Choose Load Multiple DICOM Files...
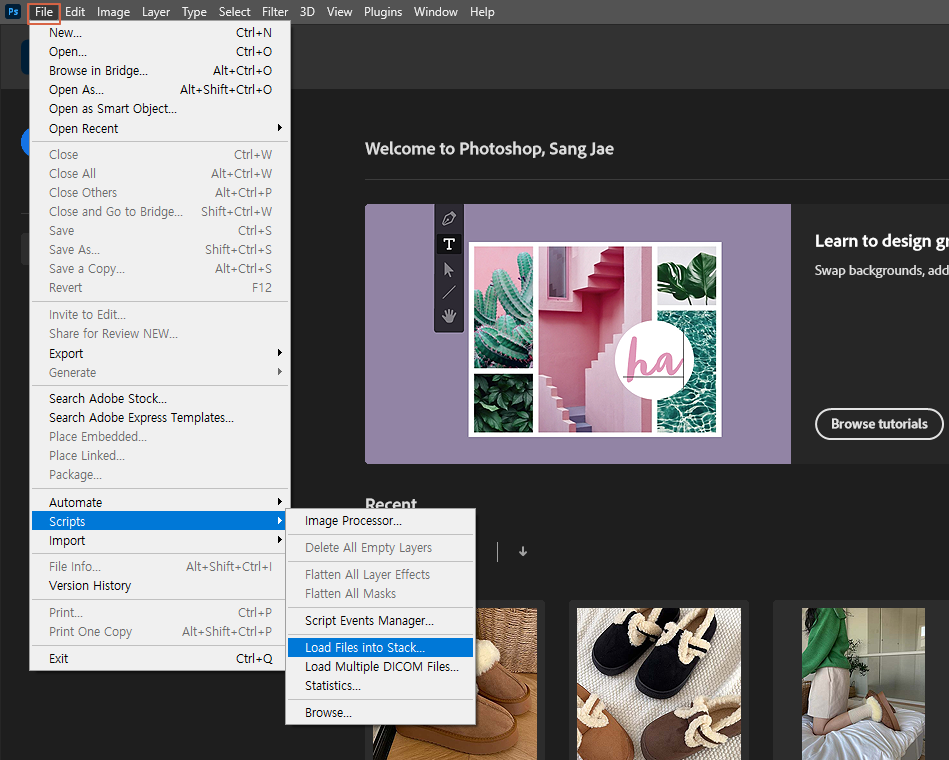 380,667
